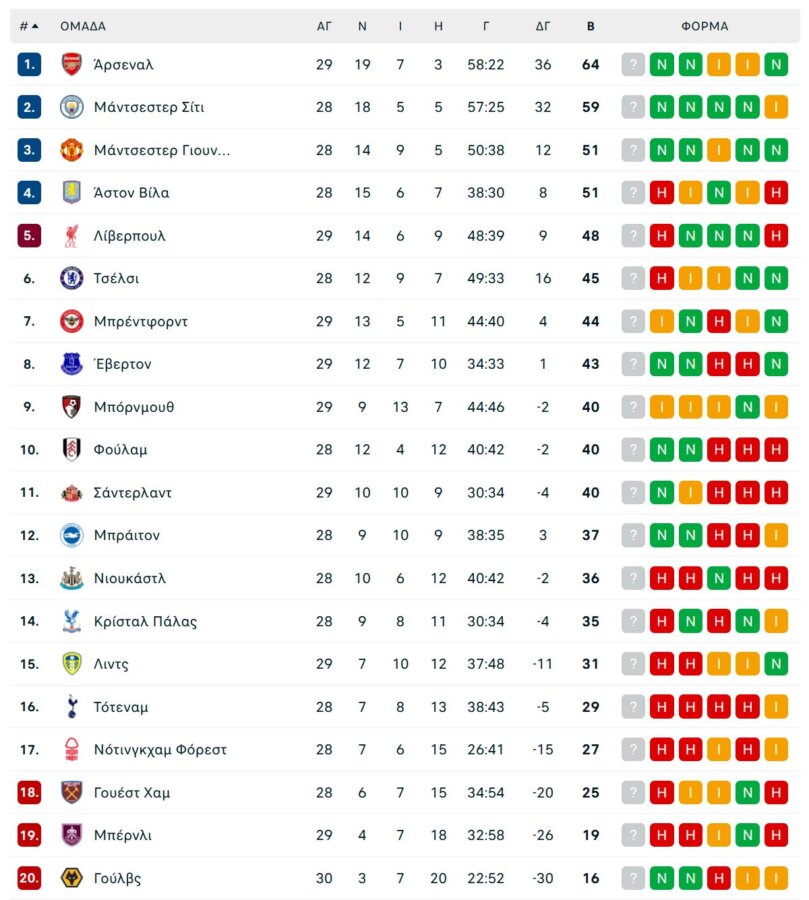Click the gray ? box in Liverpool's form row
Image resolution: width=809 pixels, height=900 pixels.
[x=631, y=236]
